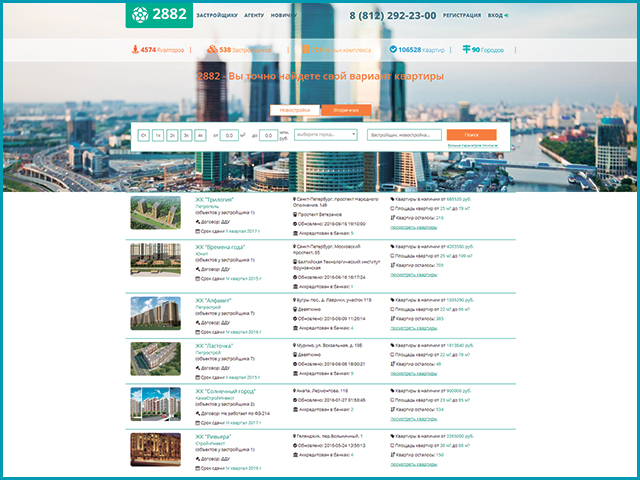Open the ЖК "Ривьера" title link
Screen dimensions: 640x480
tap(213, 436)
